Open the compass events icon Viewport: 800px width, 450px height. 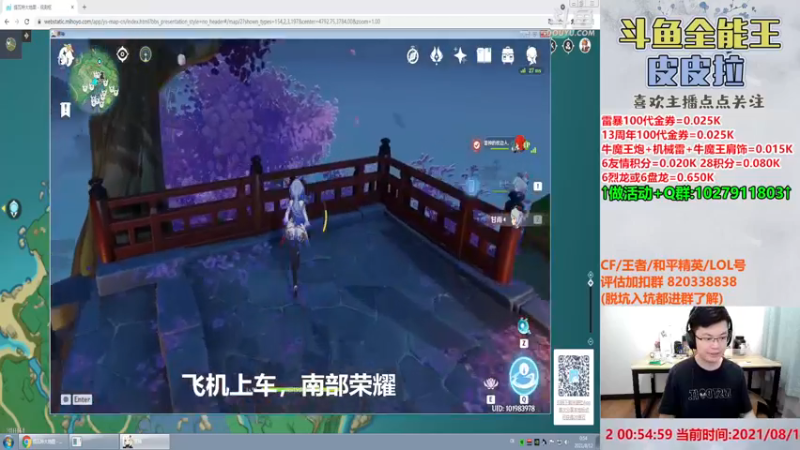pyautogui.click(x=413, y=56)
